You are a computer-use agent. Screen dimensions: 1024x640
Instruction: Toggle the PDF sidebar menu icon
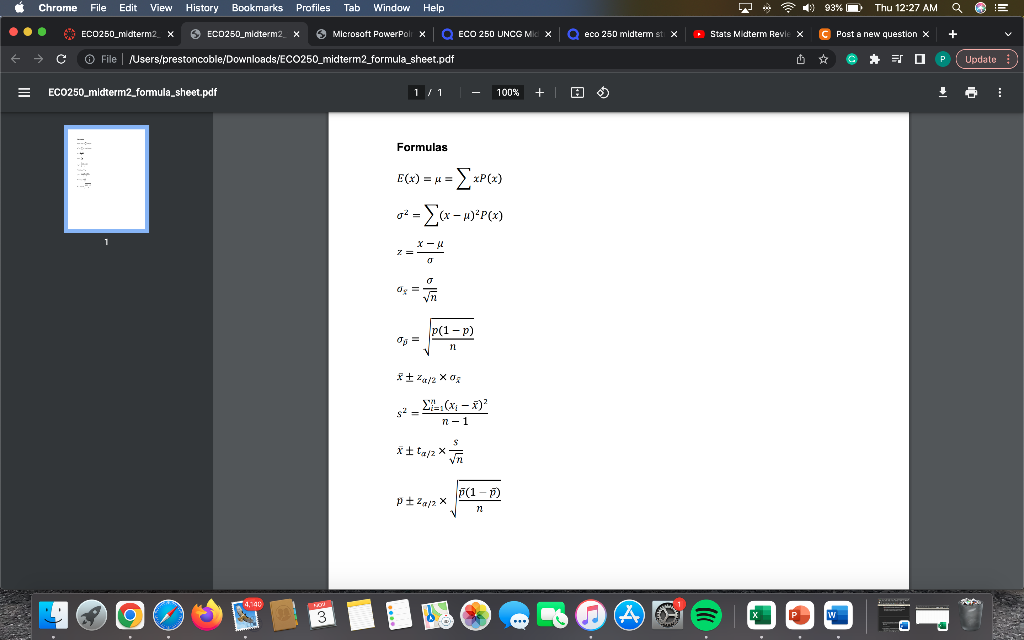point(24,93)
